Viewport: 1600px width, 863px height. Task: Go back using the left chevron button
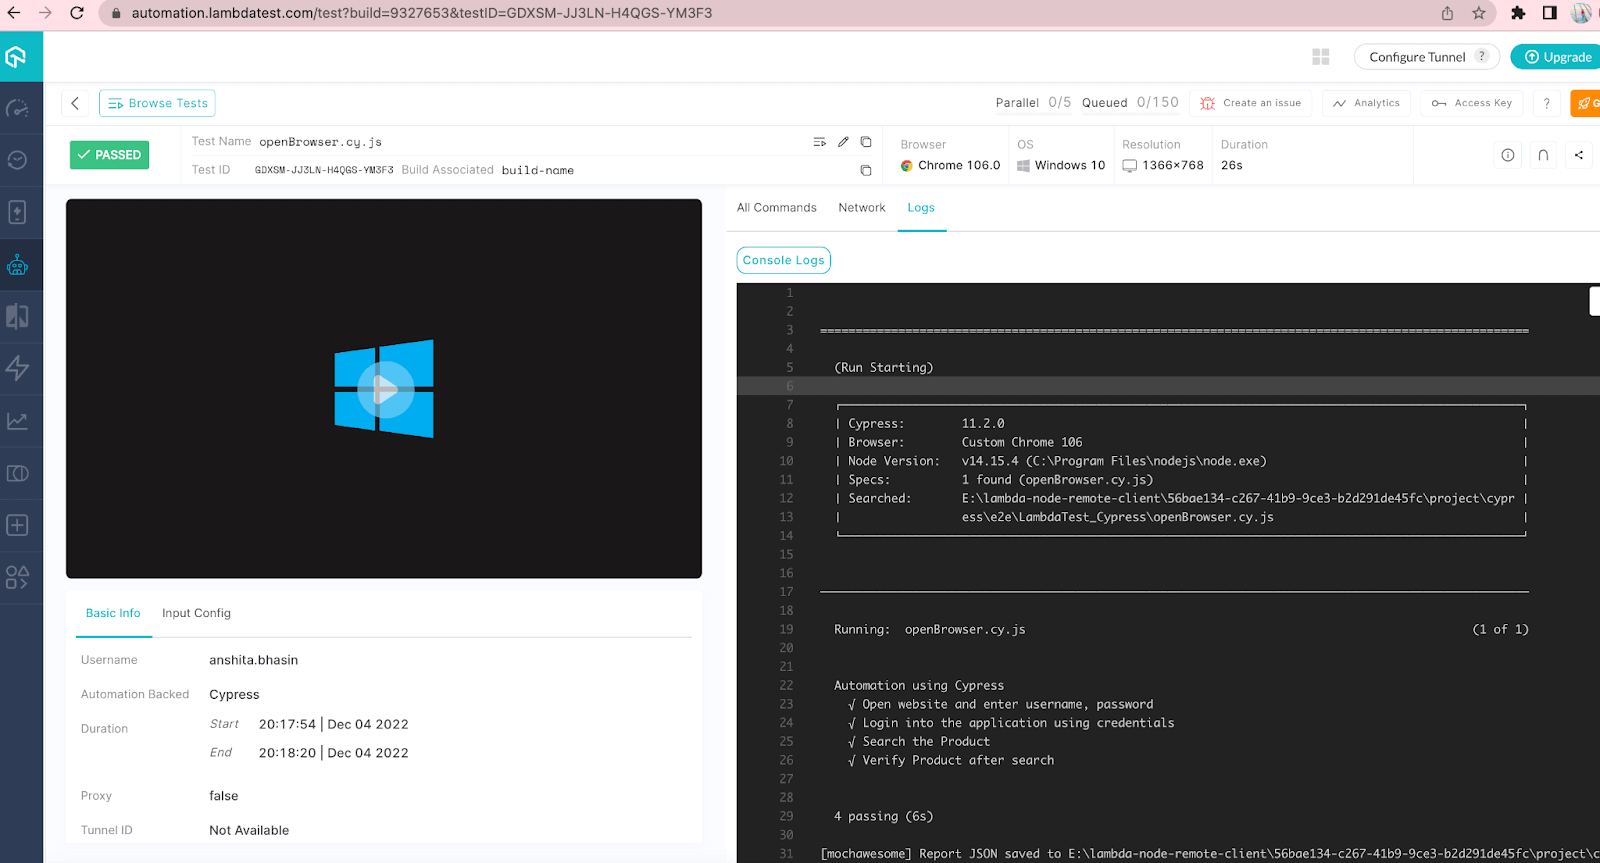[x=75, y=103]
